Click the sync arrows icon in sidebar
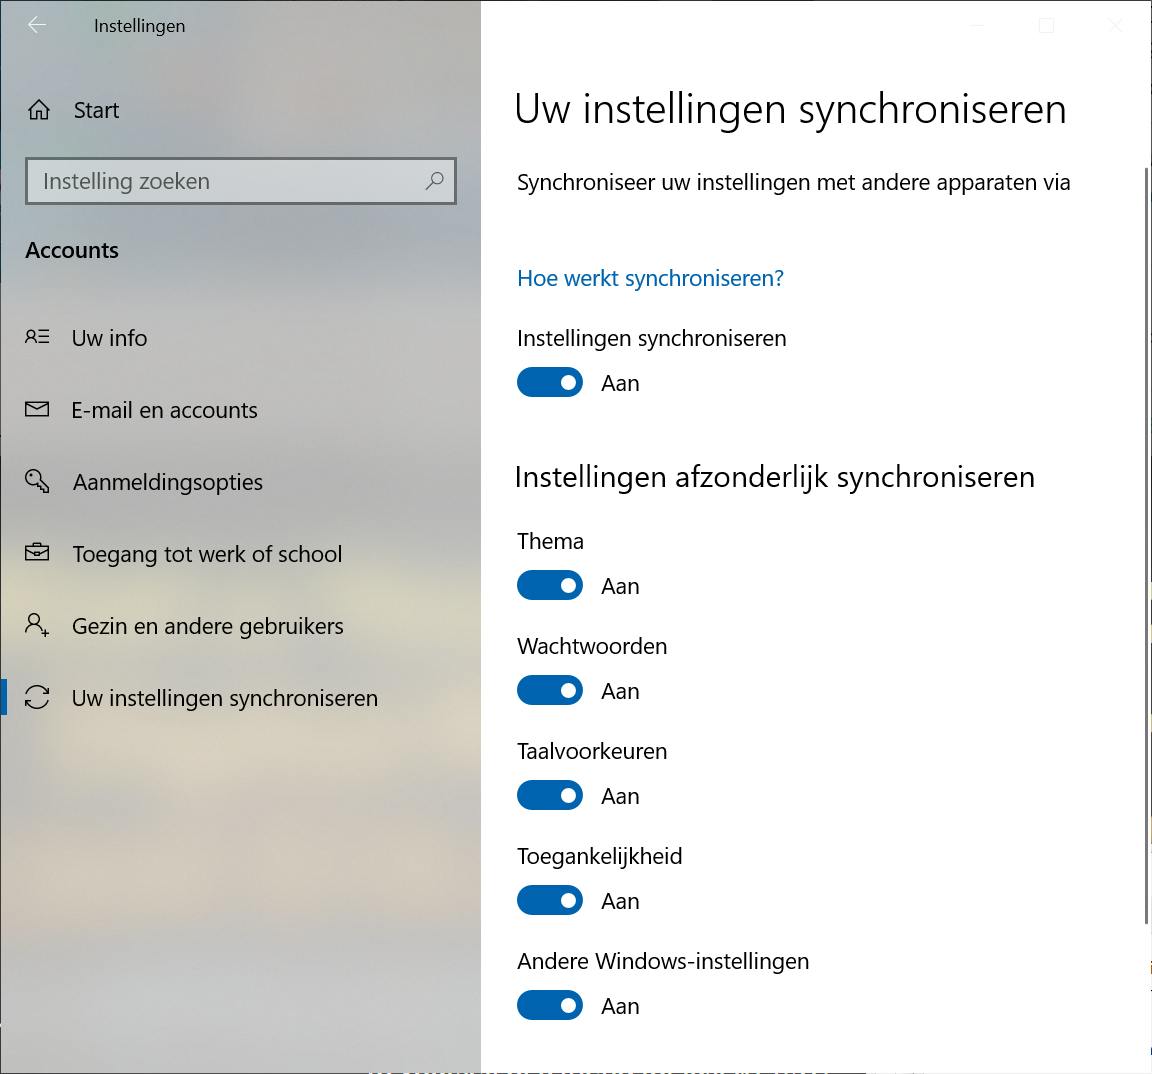Viewport: 1152px width, 1074px height. tap(37, 697)
